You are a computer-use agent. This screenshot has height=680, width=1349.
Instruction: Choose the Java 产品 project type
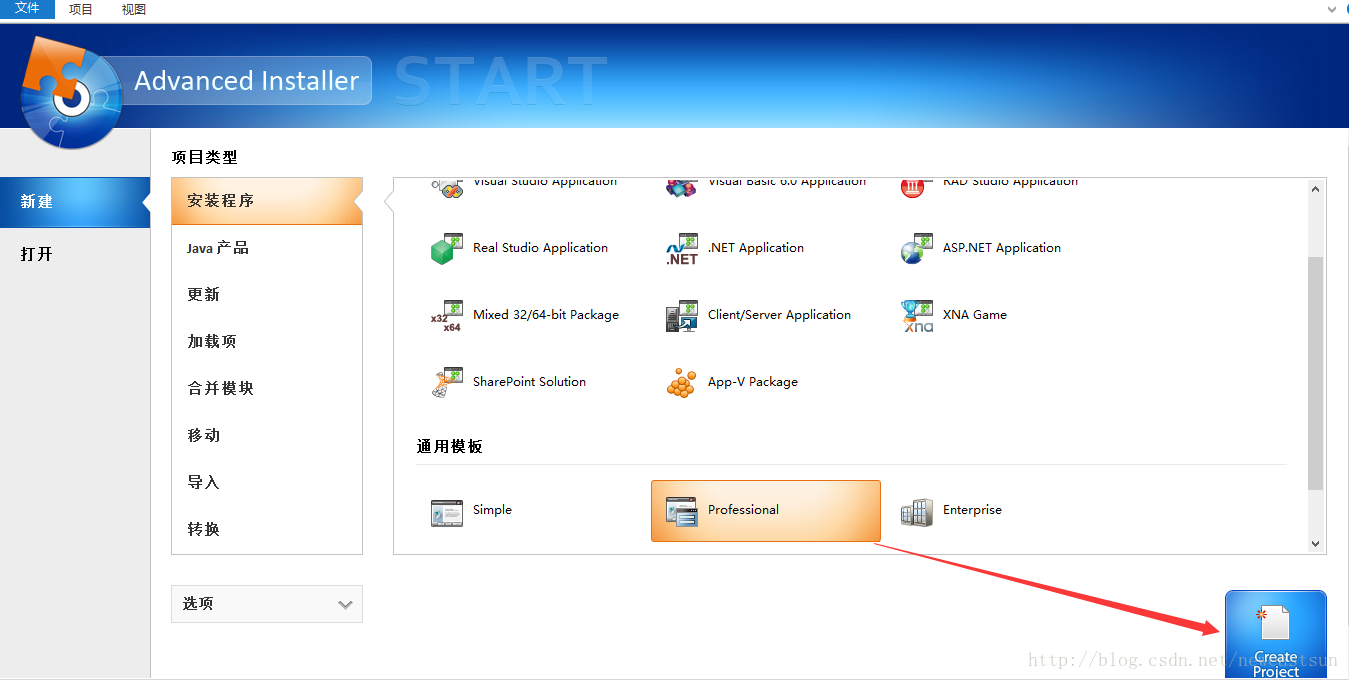click(267, 248)
